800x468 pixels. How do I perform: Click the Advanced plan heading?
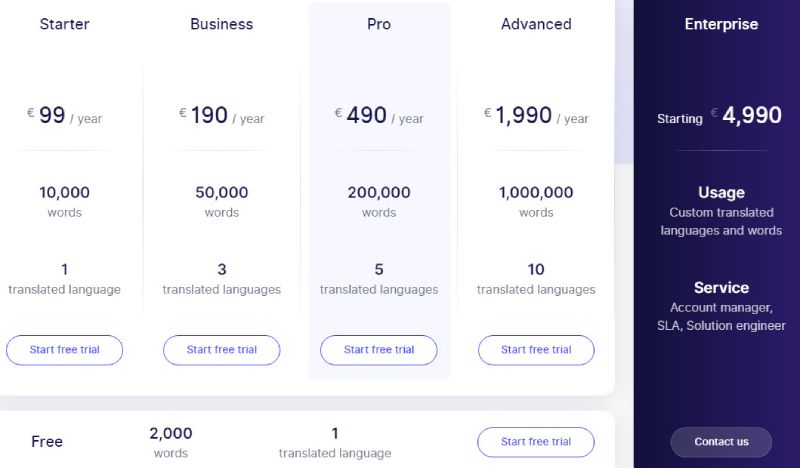pyautogui.click(x=536, y=24)
